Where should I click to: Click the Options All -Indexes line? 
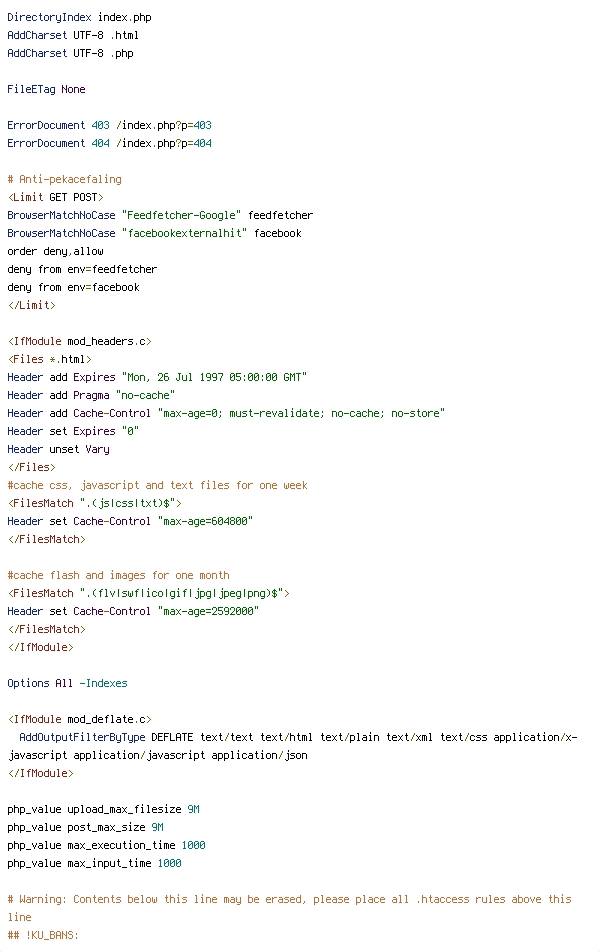click(x=67, y=683)
